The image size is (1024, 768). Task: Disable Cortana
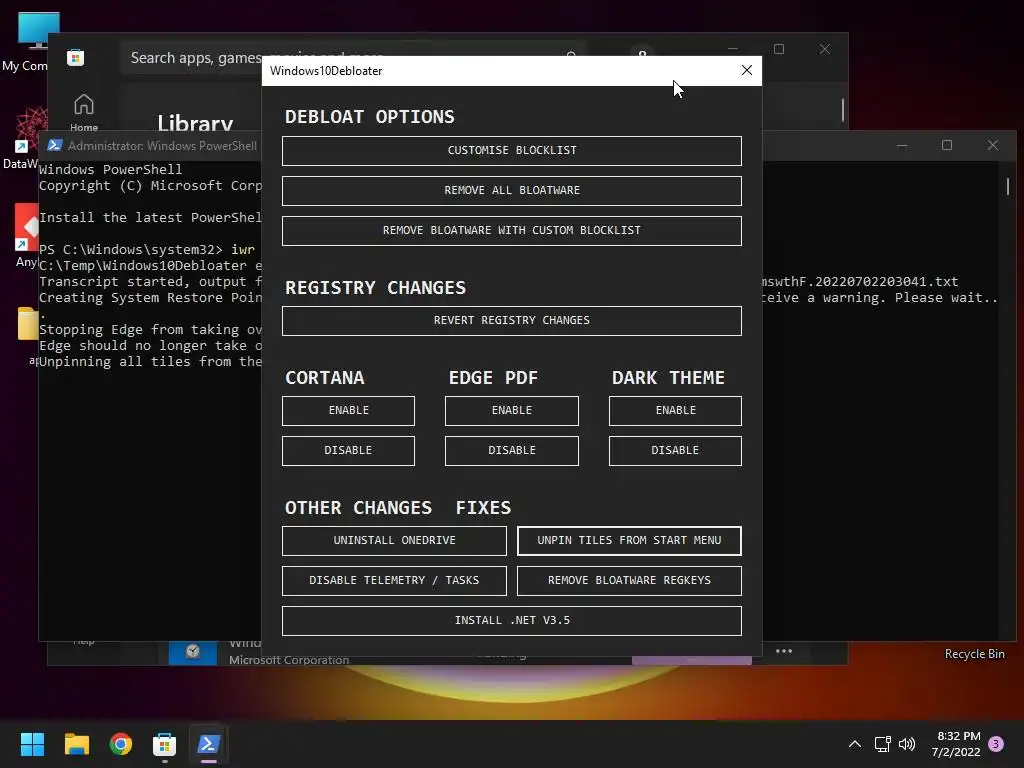(348, 450)
